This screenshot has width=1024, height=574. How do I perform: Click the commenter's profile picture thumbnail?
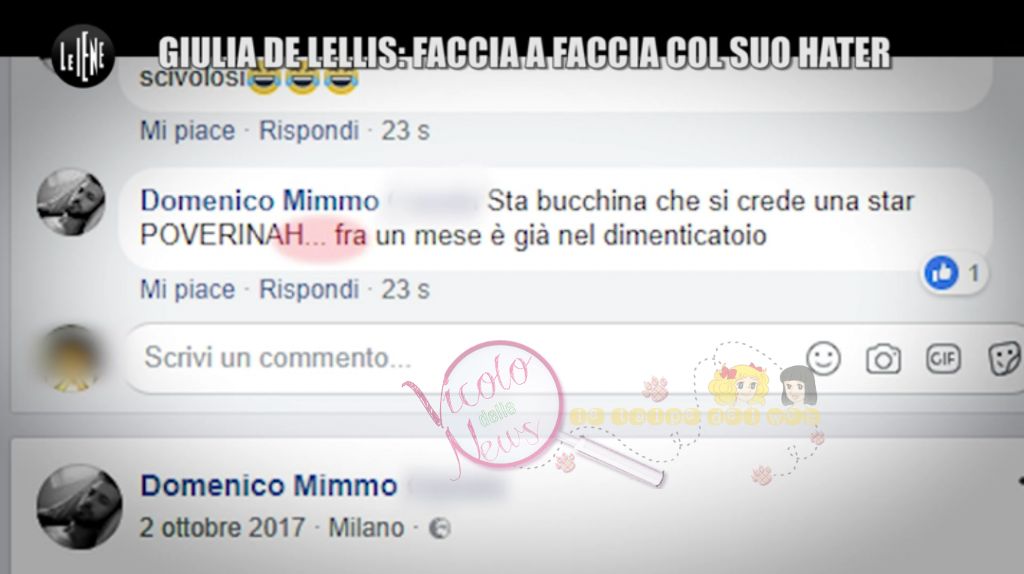point(71,202)
